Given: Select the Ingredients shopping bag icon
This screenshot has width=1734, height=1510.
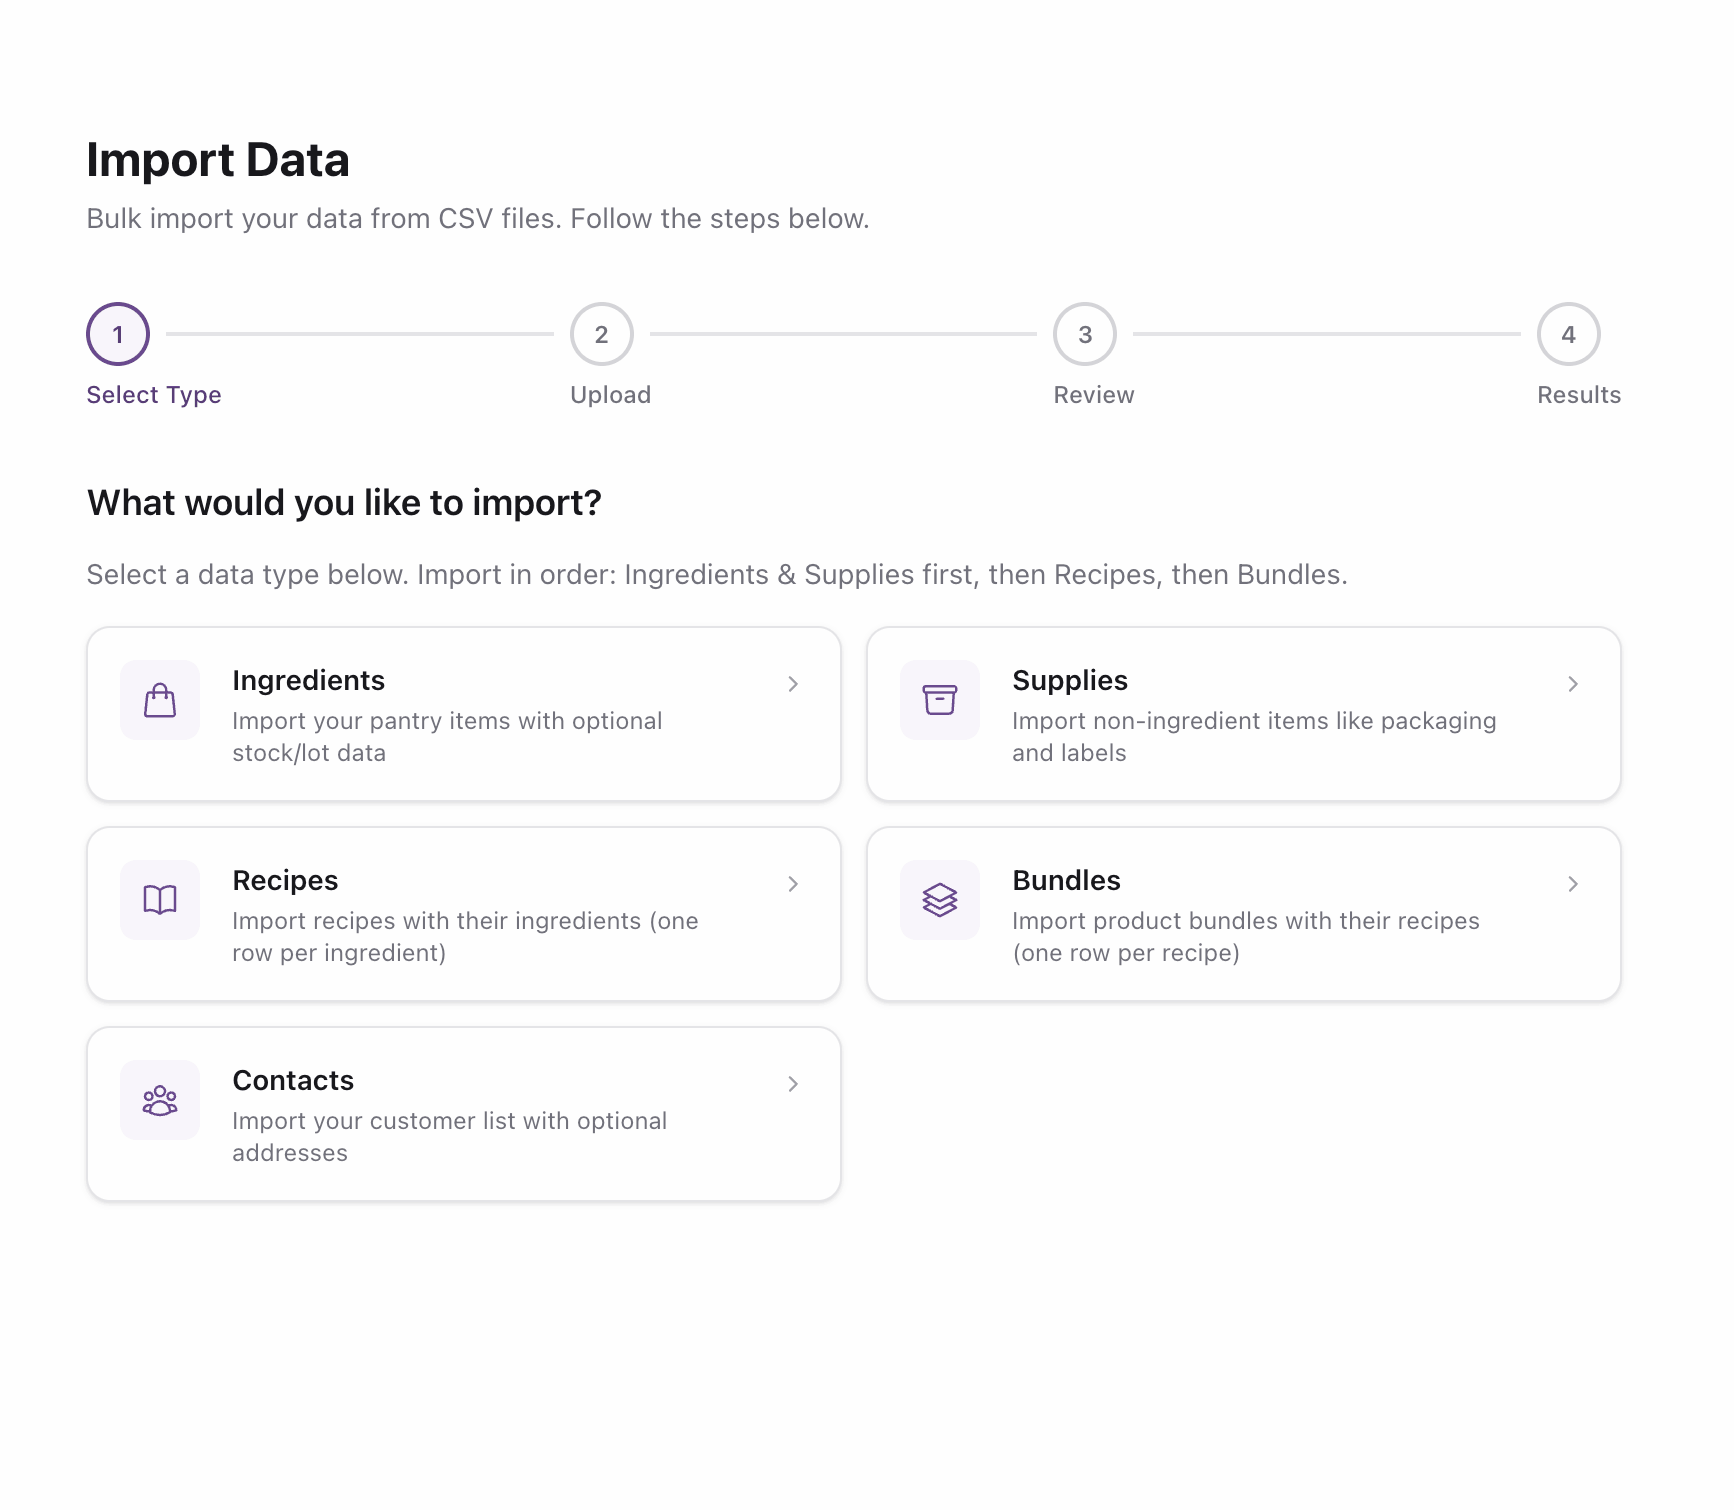Looking at the screenshot, I should (158, 700).
